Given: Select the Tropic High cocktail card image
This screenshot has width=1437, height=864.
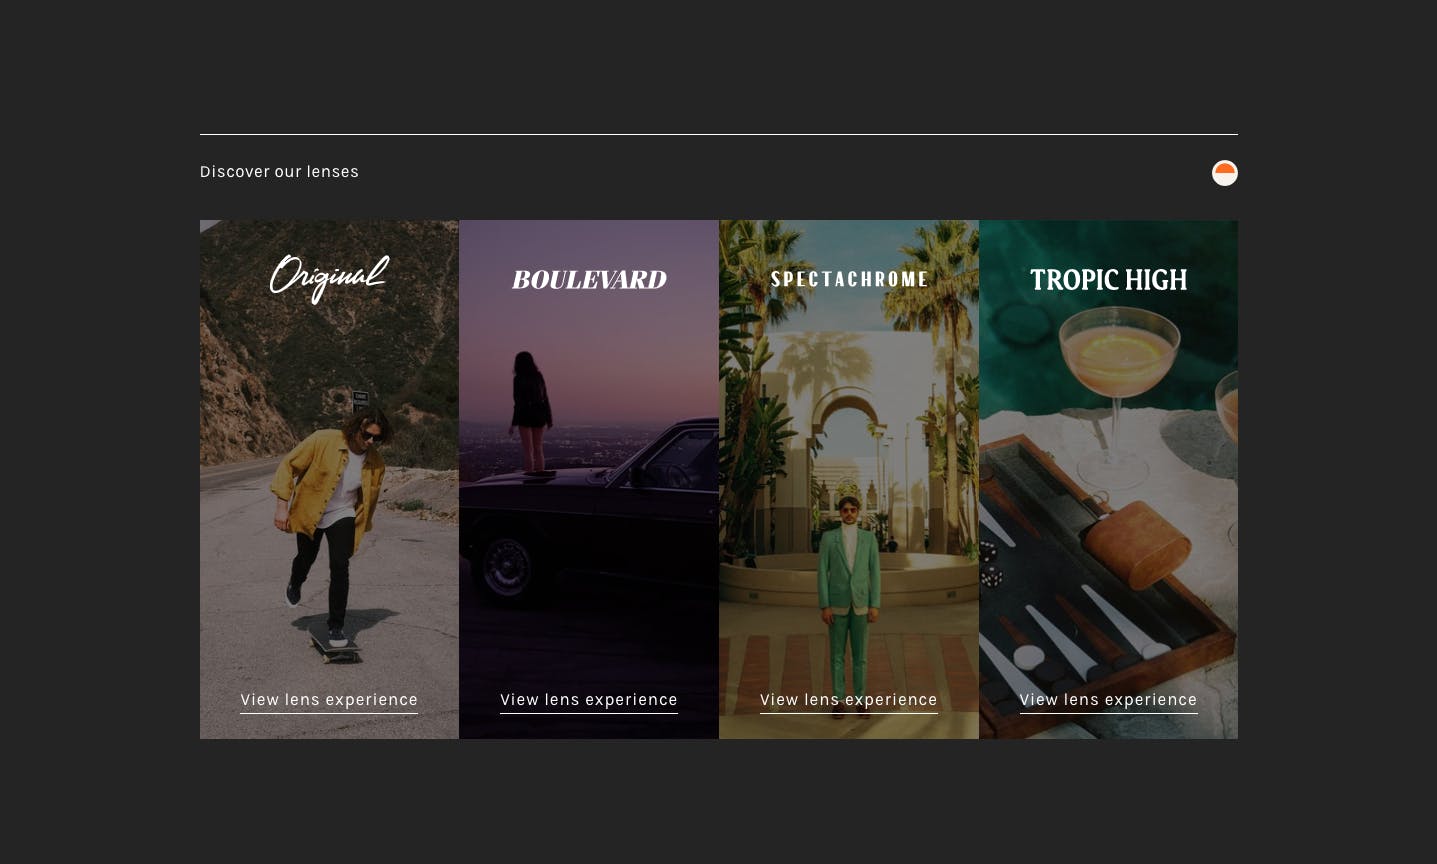Looking at the screenshot, I should 1108,479.
